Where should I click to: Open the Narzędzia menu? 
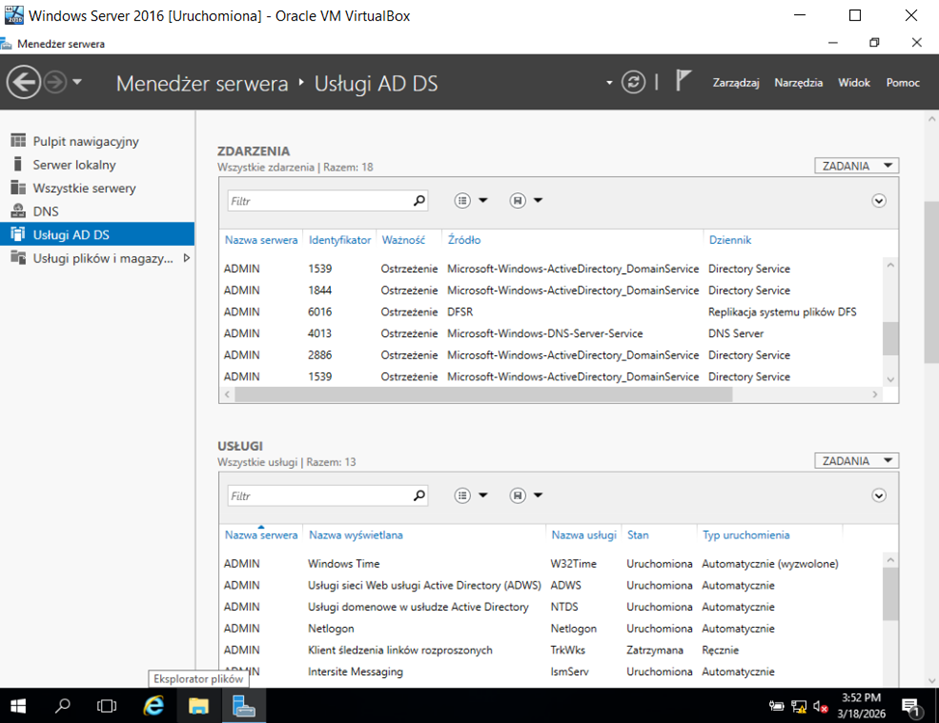[798, 83]
